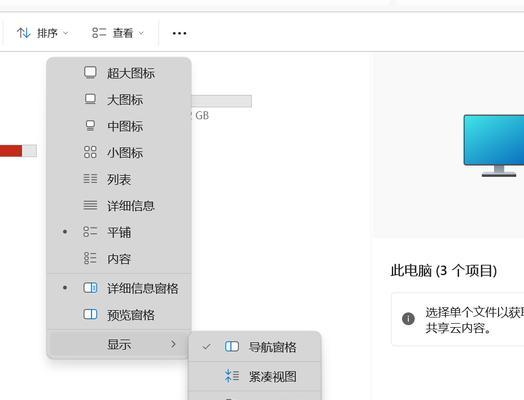Click the info circle icon in details pane
This screenshot has width=524, height=400.
408,319
